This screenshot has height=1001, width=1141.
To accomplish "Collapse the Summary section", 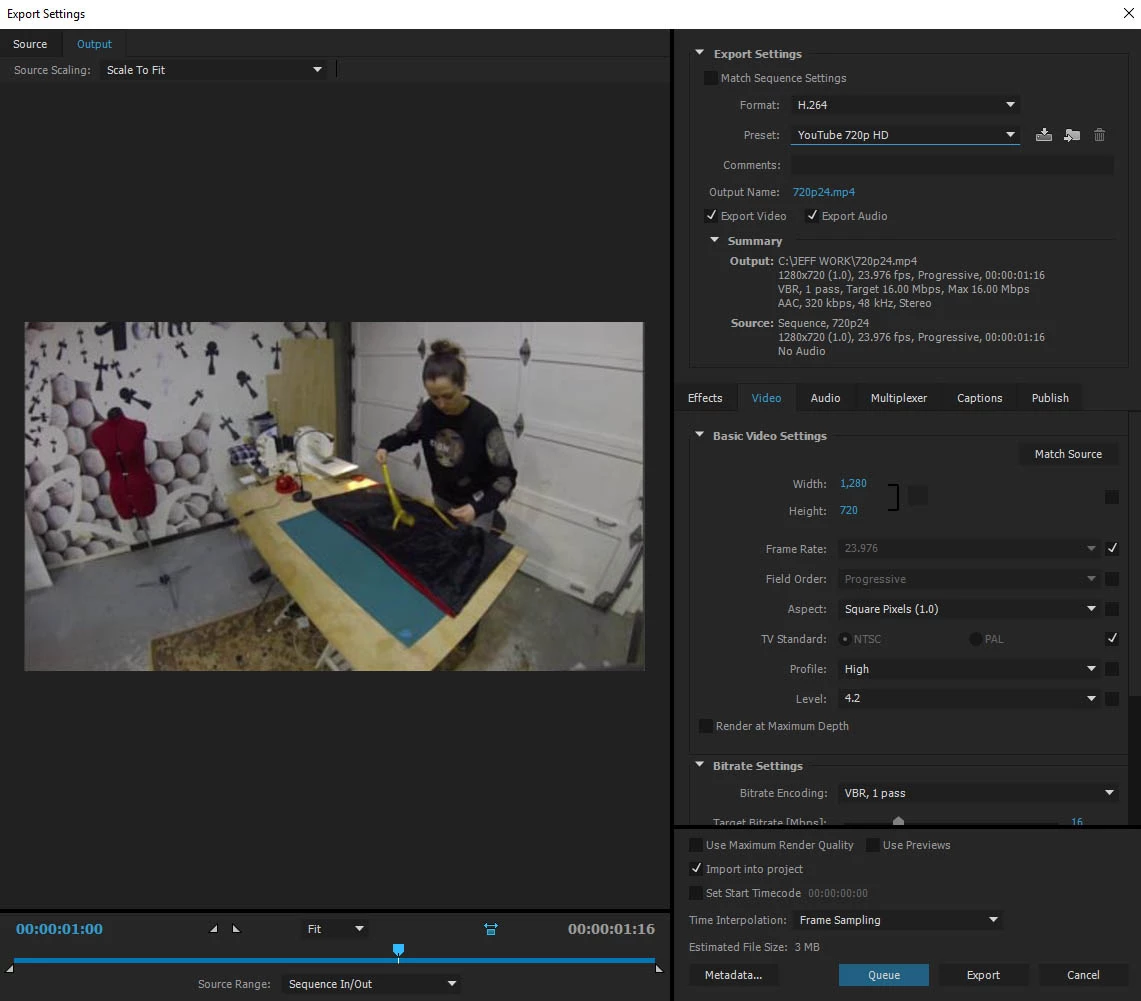I will coord(714,240).
